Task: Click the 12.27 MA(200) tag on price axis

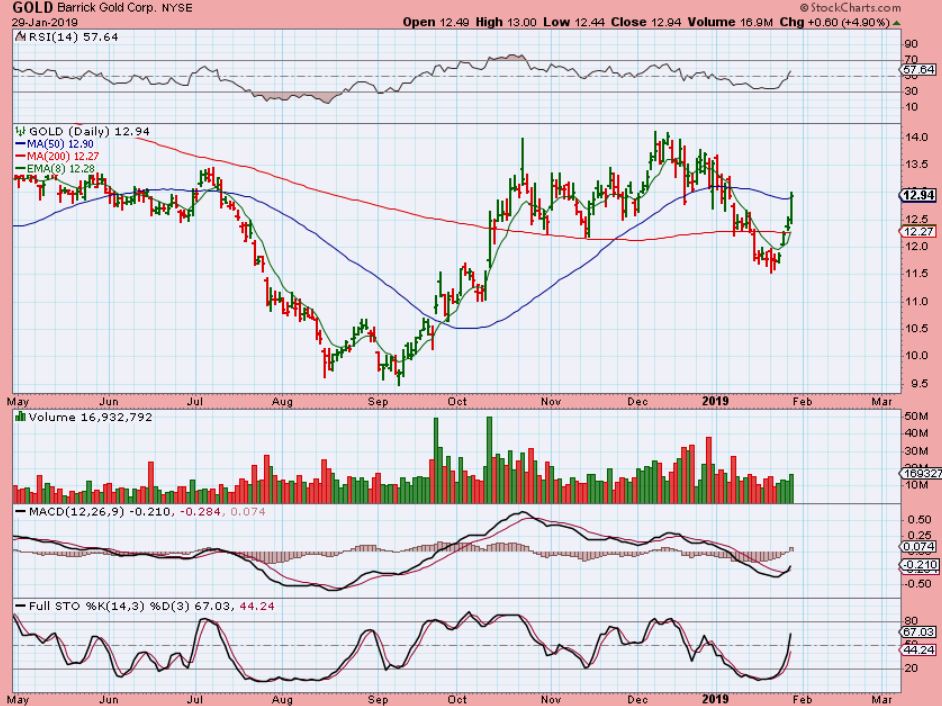Action: (x=917, y=231)
